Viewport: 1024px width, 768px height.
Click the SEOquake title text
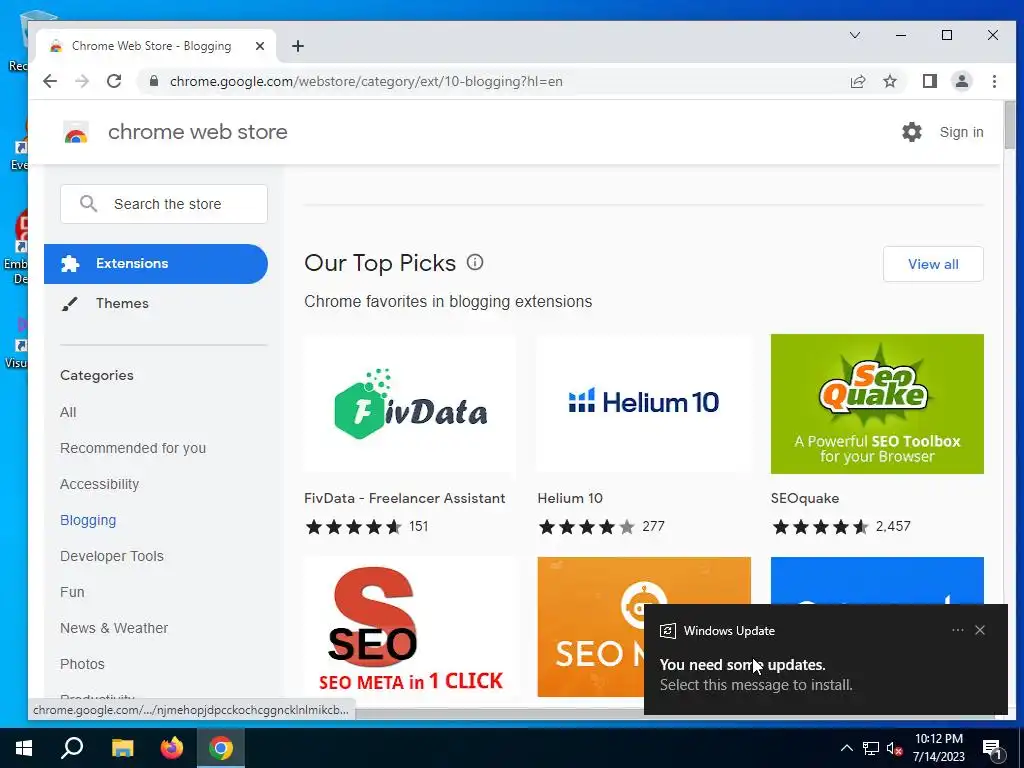(x=805, y=498)
